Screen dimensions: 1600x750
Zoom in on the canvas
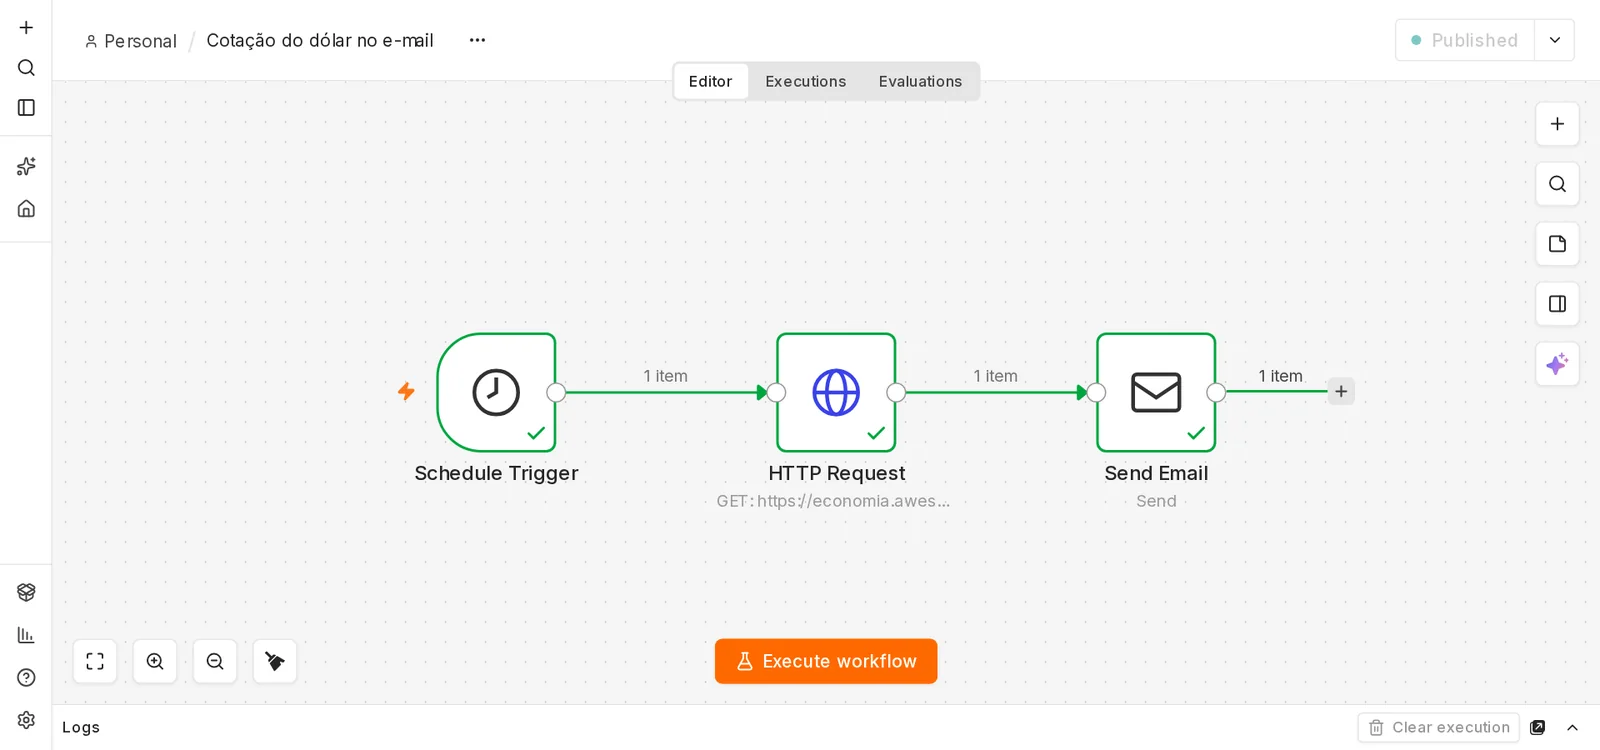(155, 661)
